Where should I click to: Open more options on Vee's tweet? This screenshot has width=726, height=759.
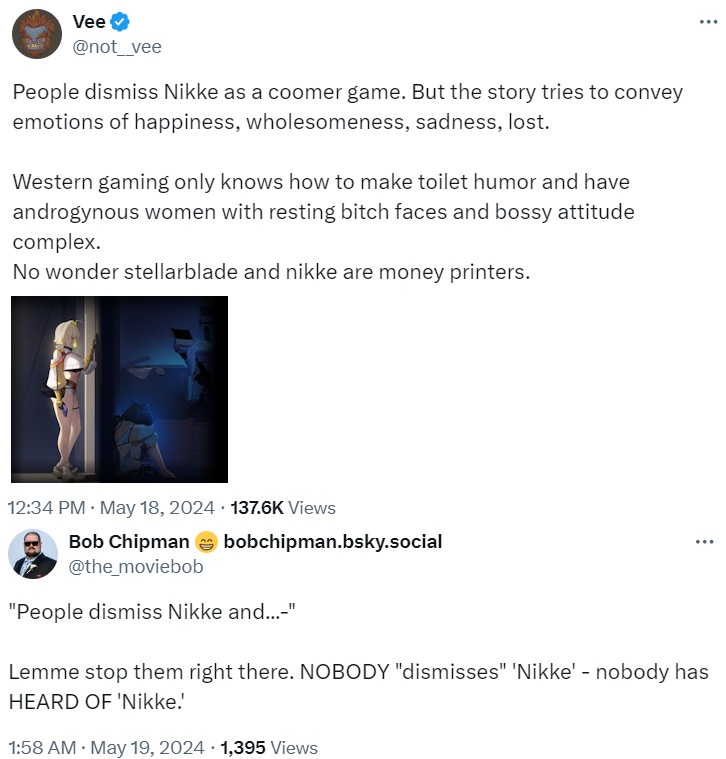[x=704, y=23]
